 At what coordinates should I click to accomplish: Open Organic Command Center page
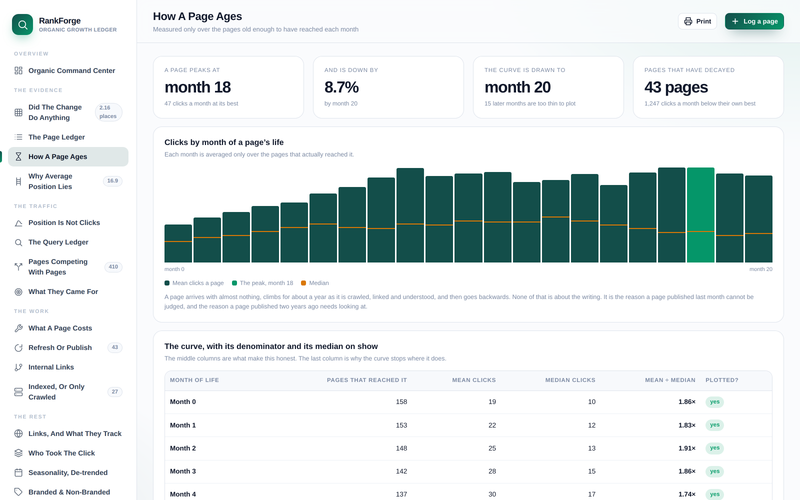pyautogui.click(x=68, y=70)
